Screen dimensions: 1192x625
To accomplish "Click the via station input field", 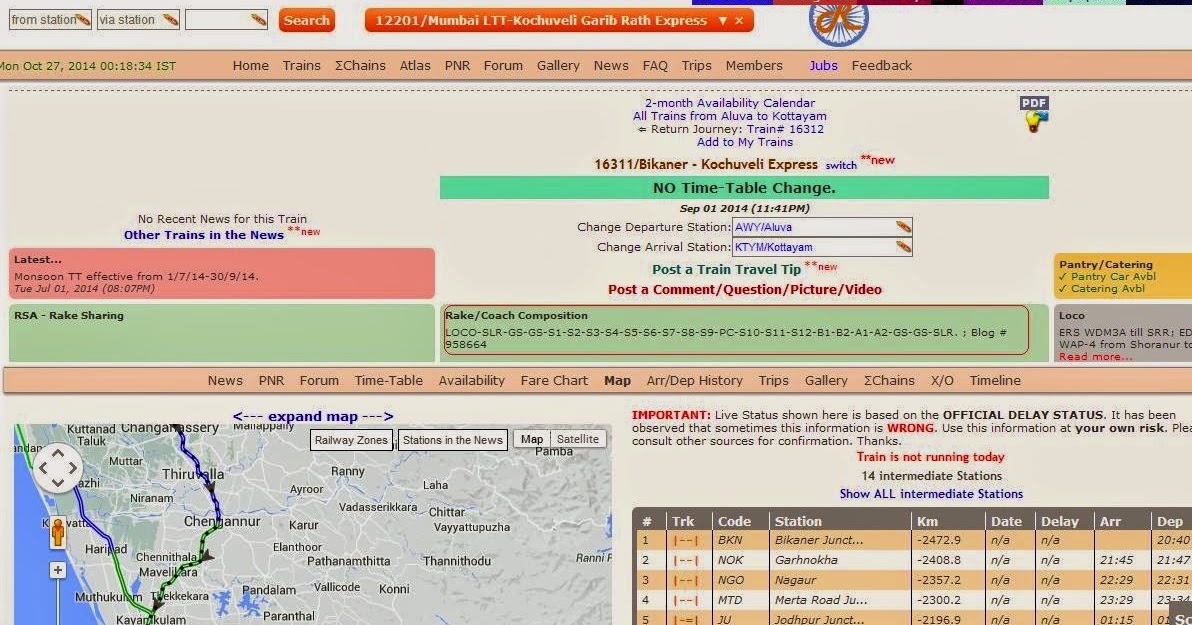I will [138, 20].
